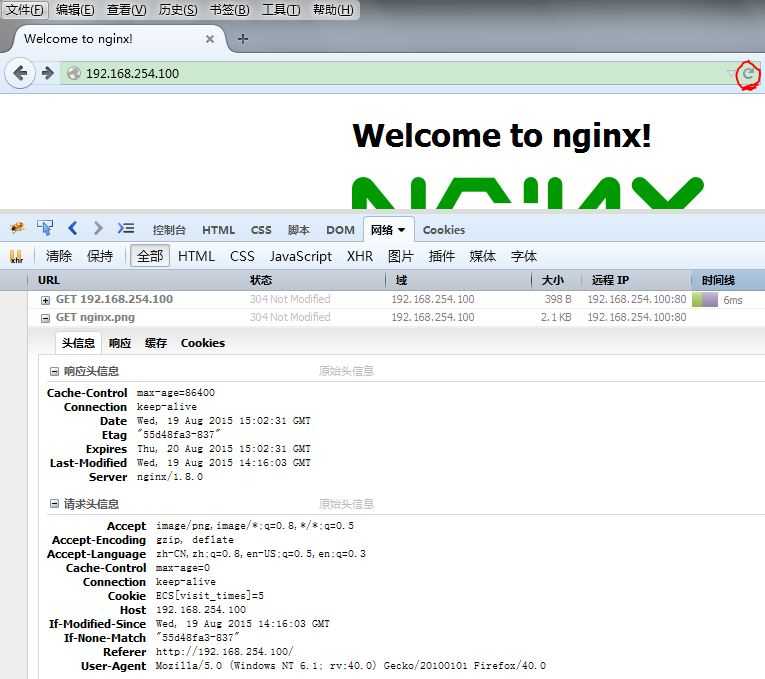
Task: Click the ETag value "55d48fa3-837"
Action: [179, 434]
